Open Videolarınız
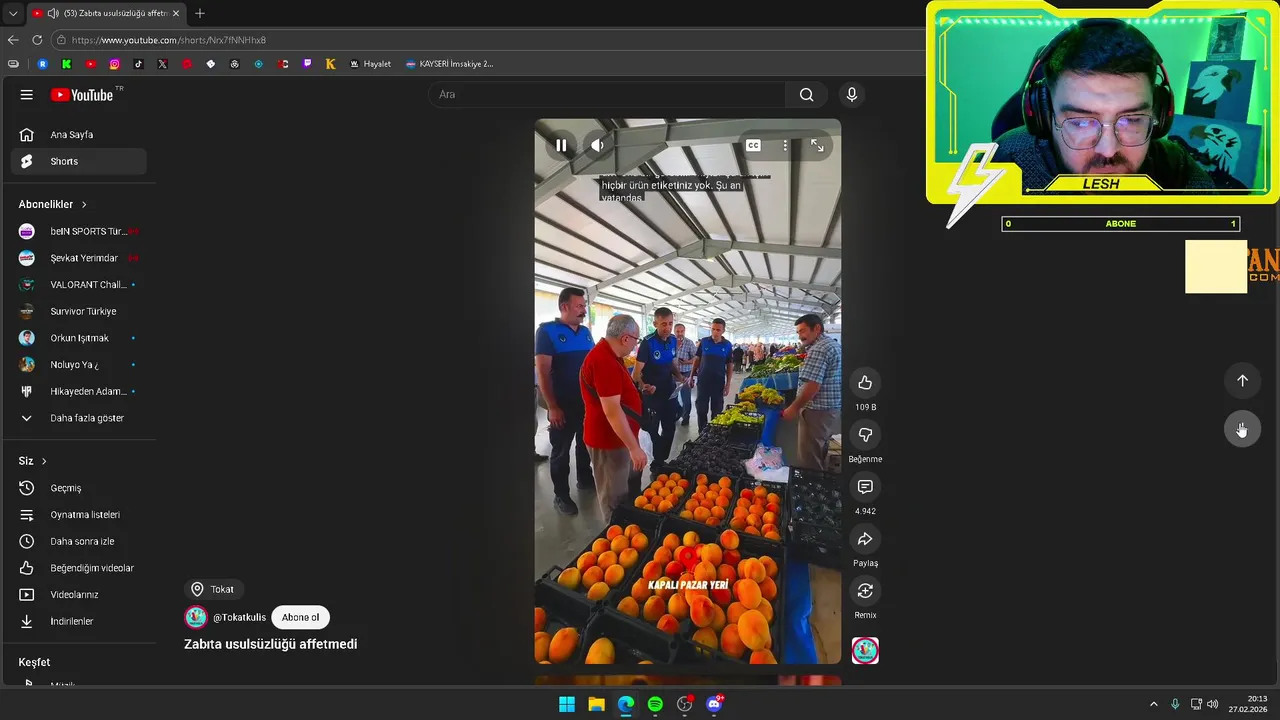The image size is (1280, 720). 80,594
